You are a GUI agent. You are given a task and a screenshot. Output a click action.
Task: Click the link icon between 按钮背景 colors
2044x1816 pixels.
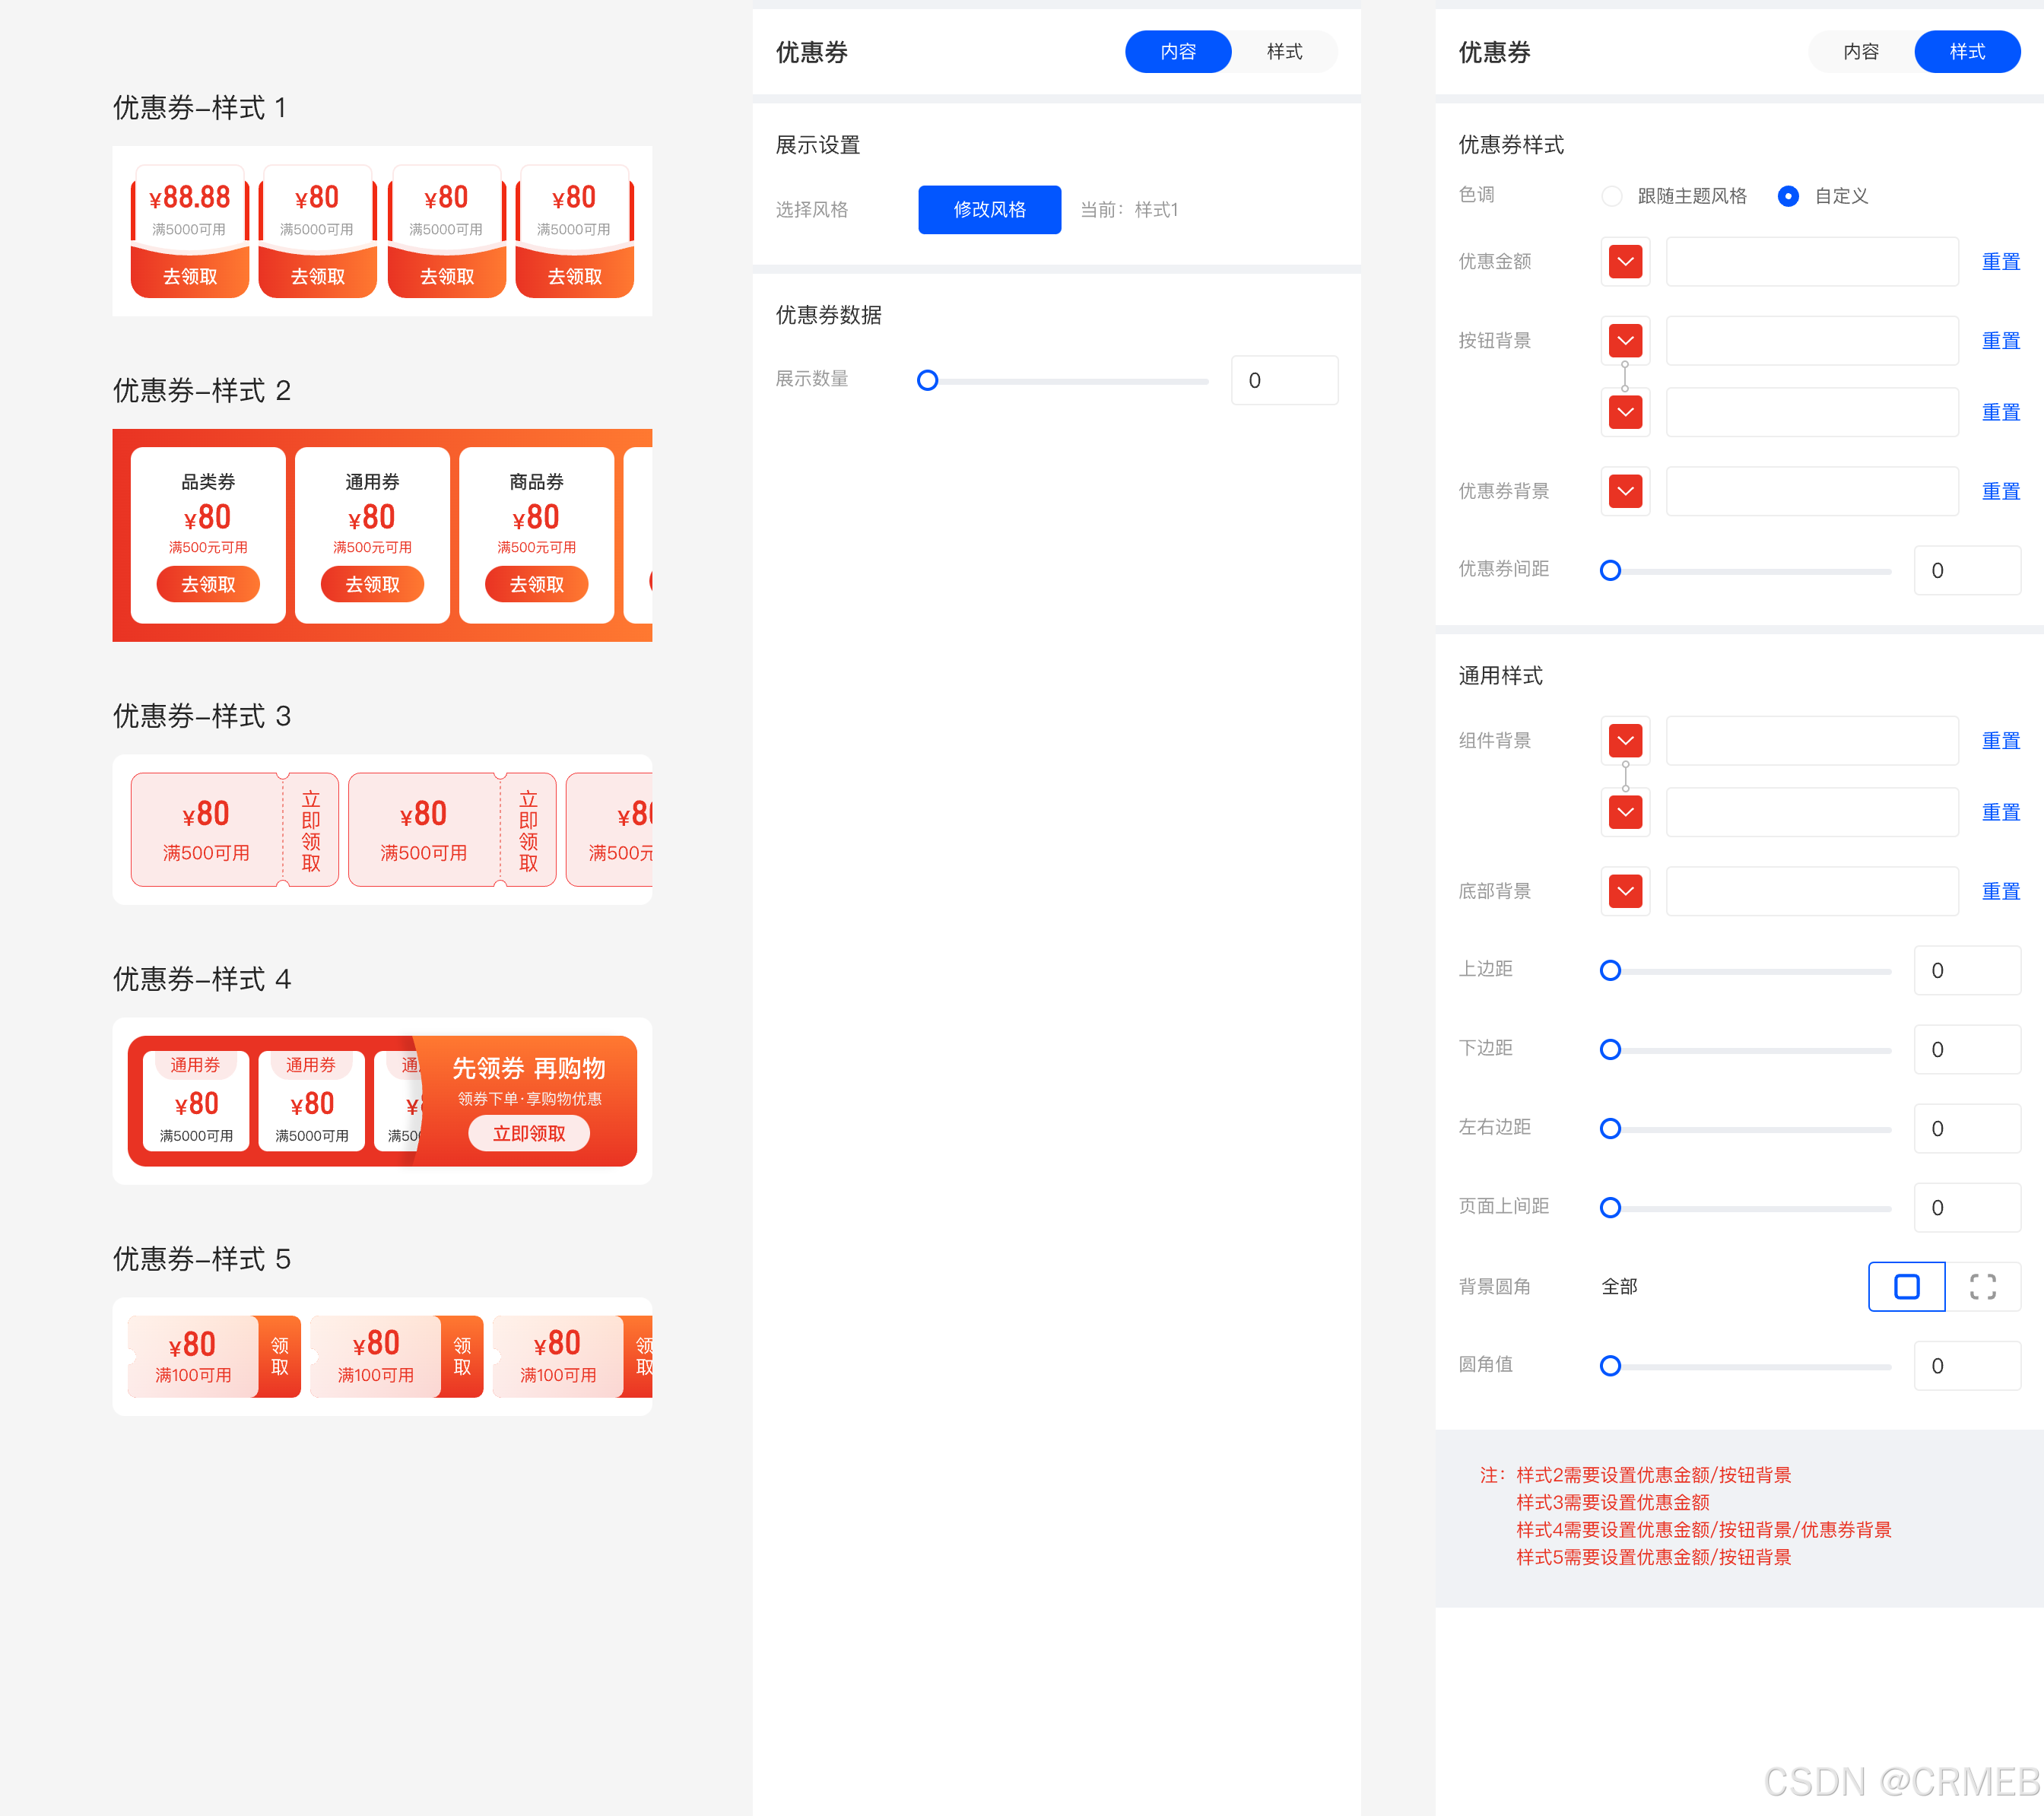pos(1625,376)
